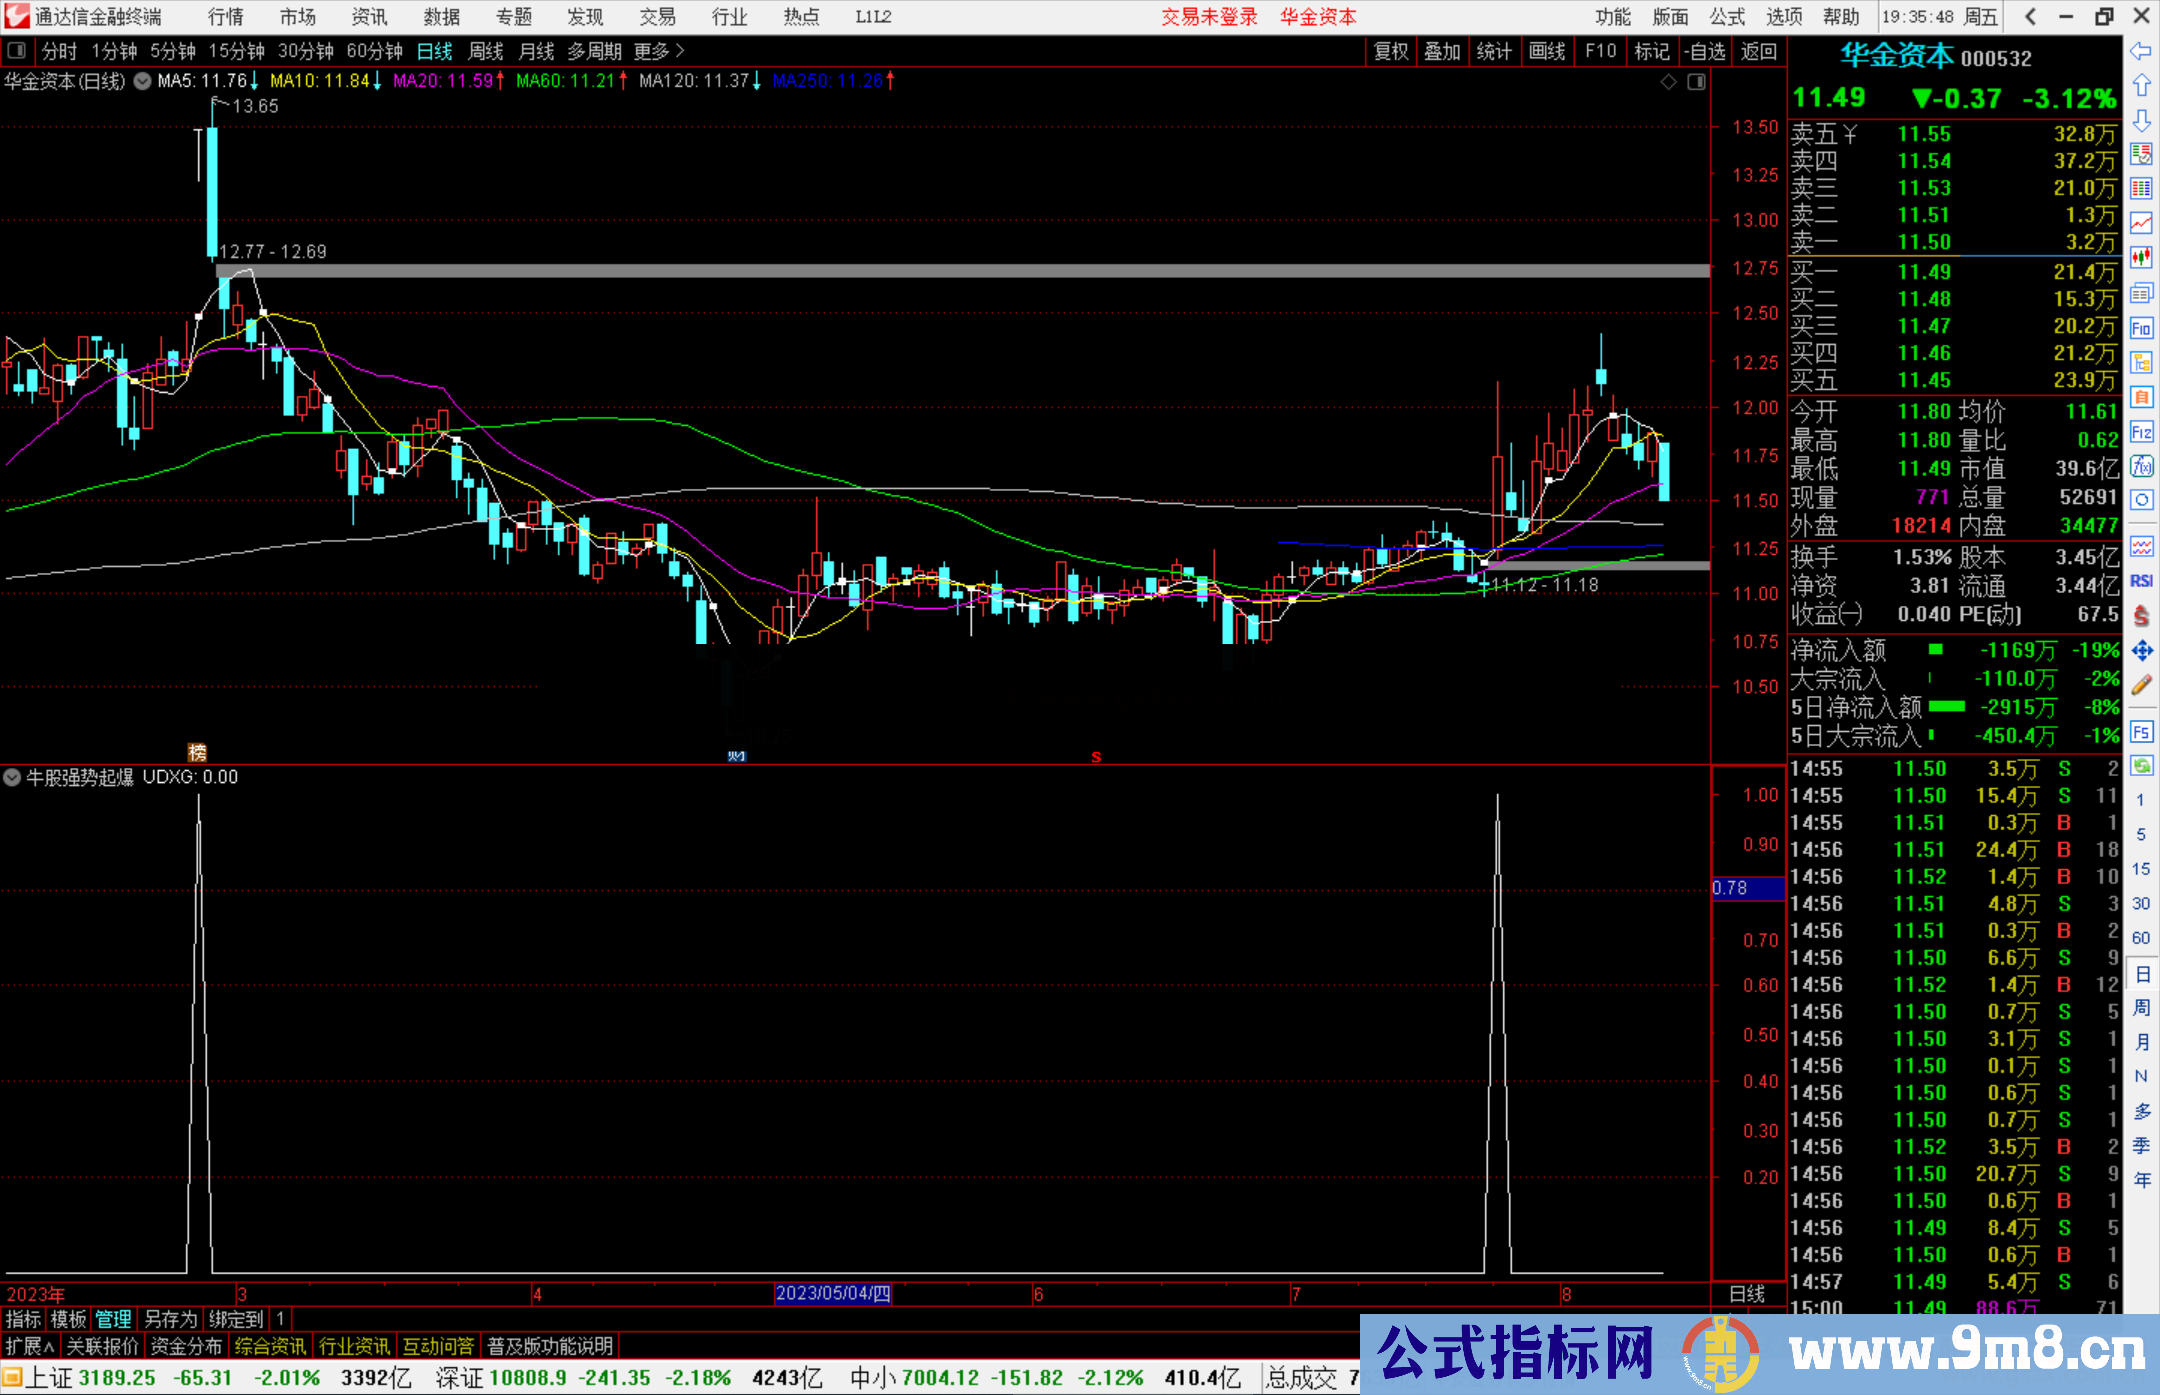
Task: Open the 卖五 order book dropdown arrow
Action: [1849, 134]
